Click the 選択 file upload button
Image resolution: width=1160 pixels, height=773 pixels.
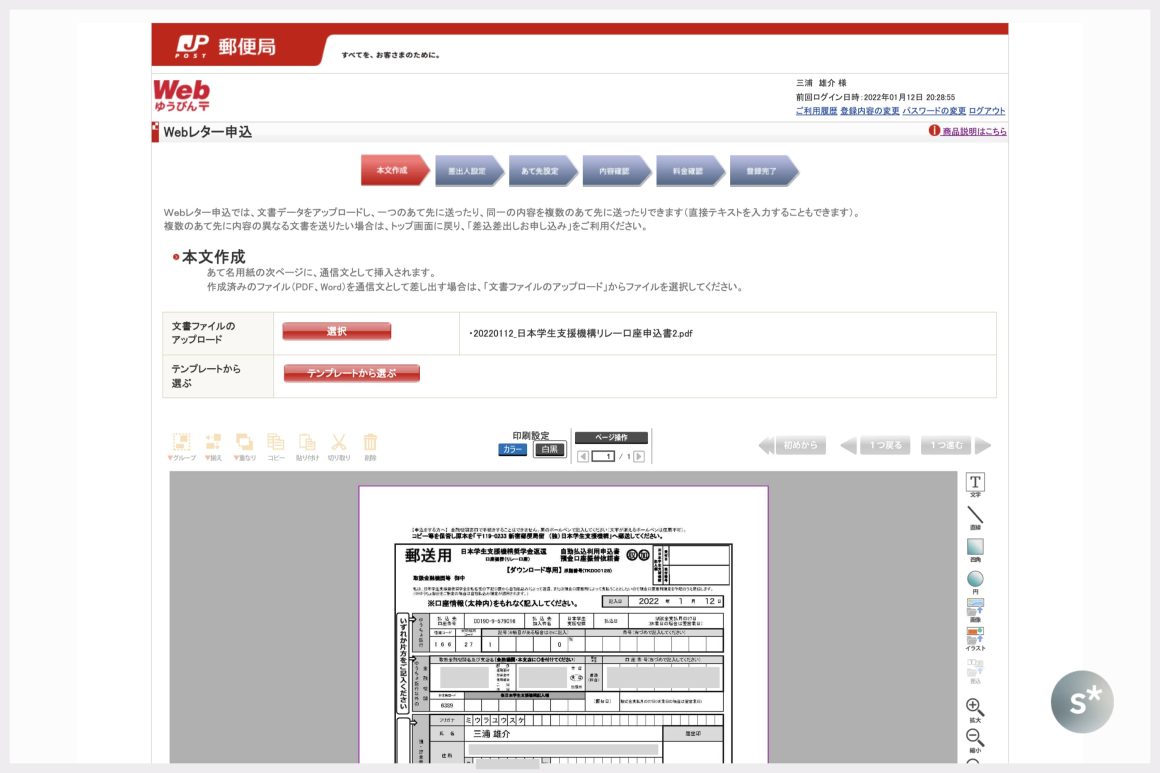pos(336,332)
